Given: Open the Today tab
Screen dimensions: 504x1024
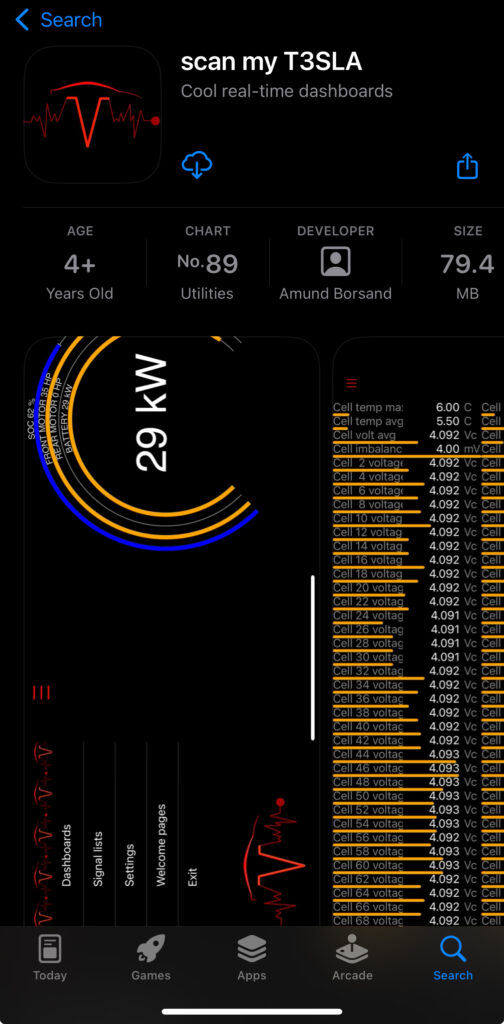Looking at the screenshot, I should coord(50,957).
